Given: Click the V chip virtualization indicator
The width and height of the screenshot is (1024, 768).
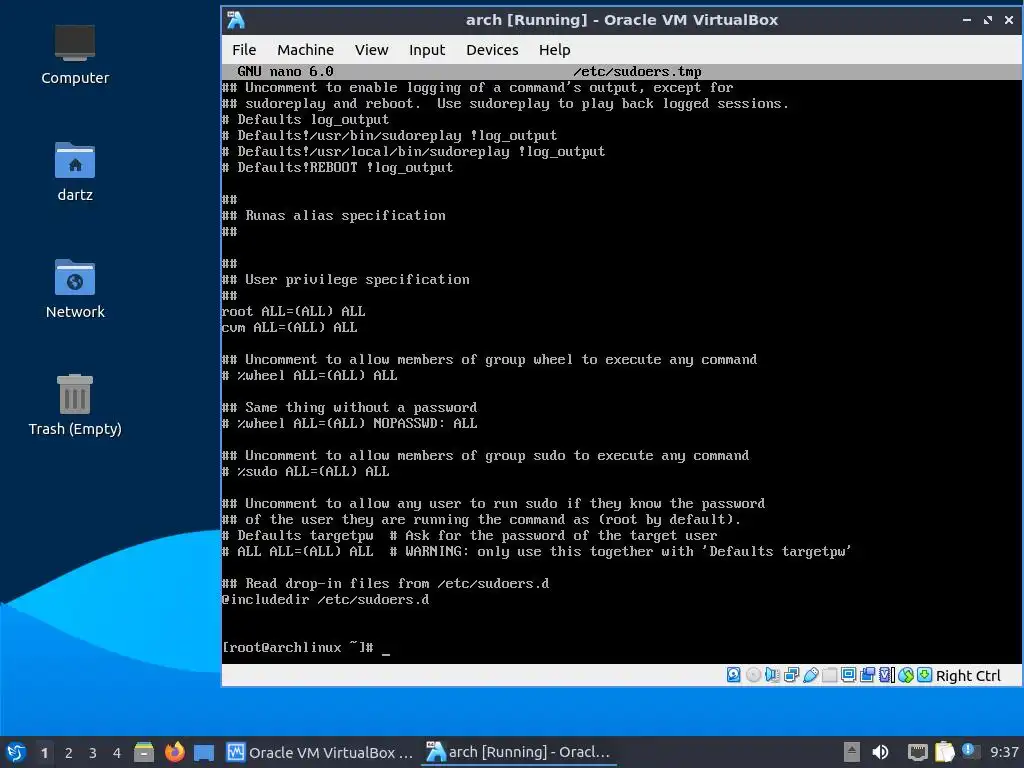Looking at the screenshot, I should tap(886, 675).
